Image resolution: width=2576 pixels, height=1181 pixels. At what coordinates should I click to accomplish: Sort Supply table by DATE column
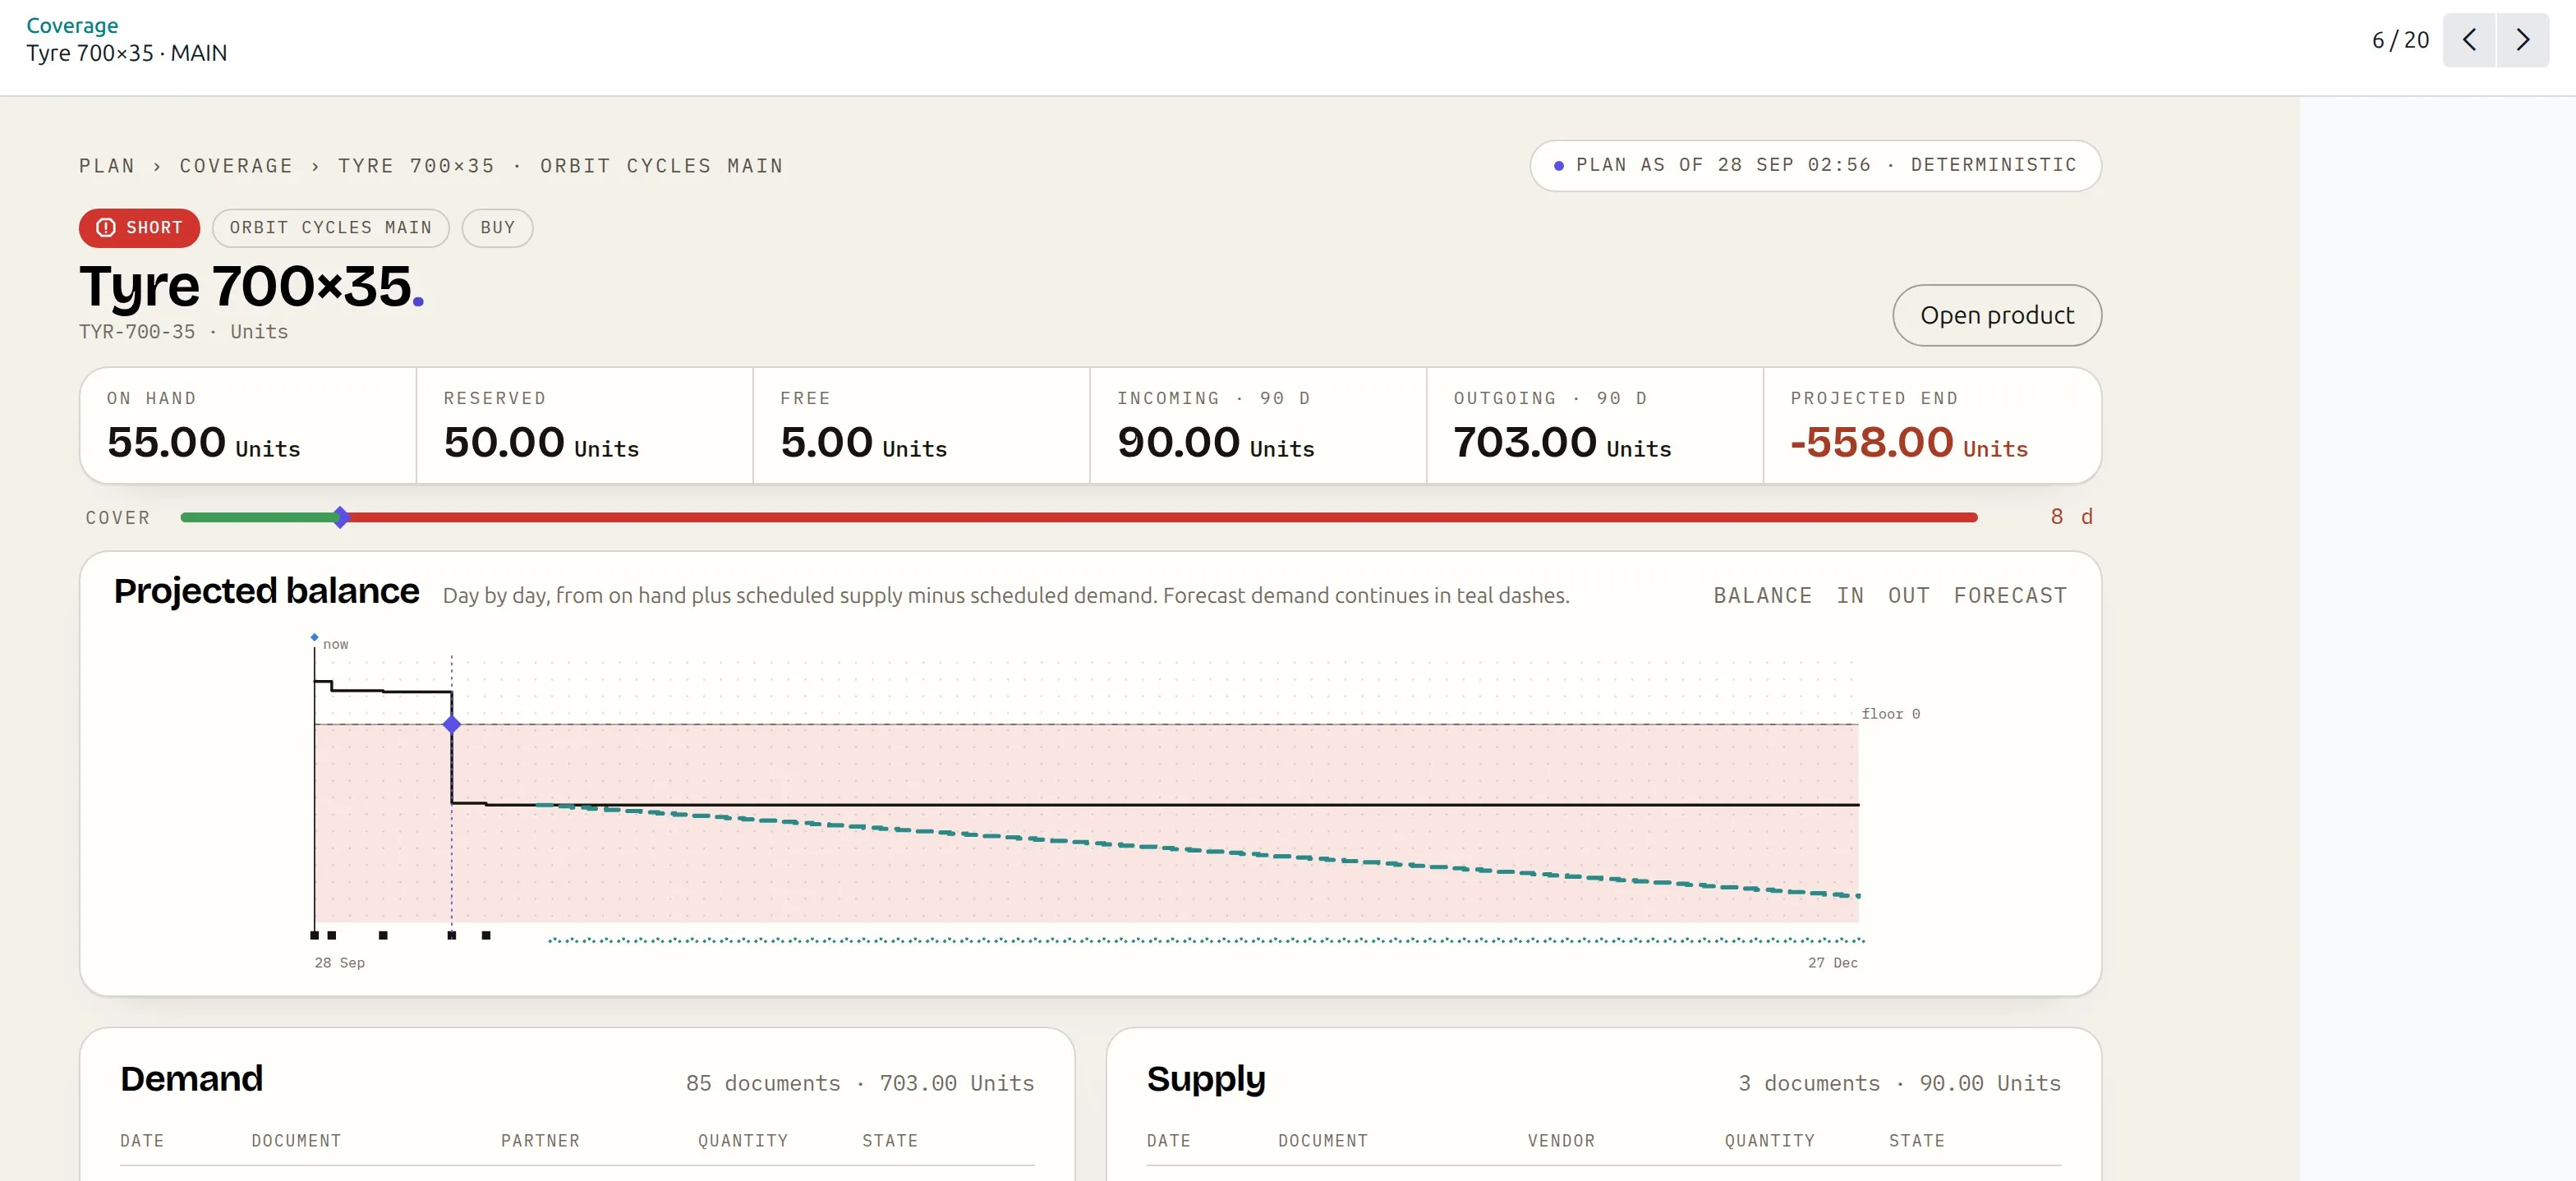point(1169,1140)
